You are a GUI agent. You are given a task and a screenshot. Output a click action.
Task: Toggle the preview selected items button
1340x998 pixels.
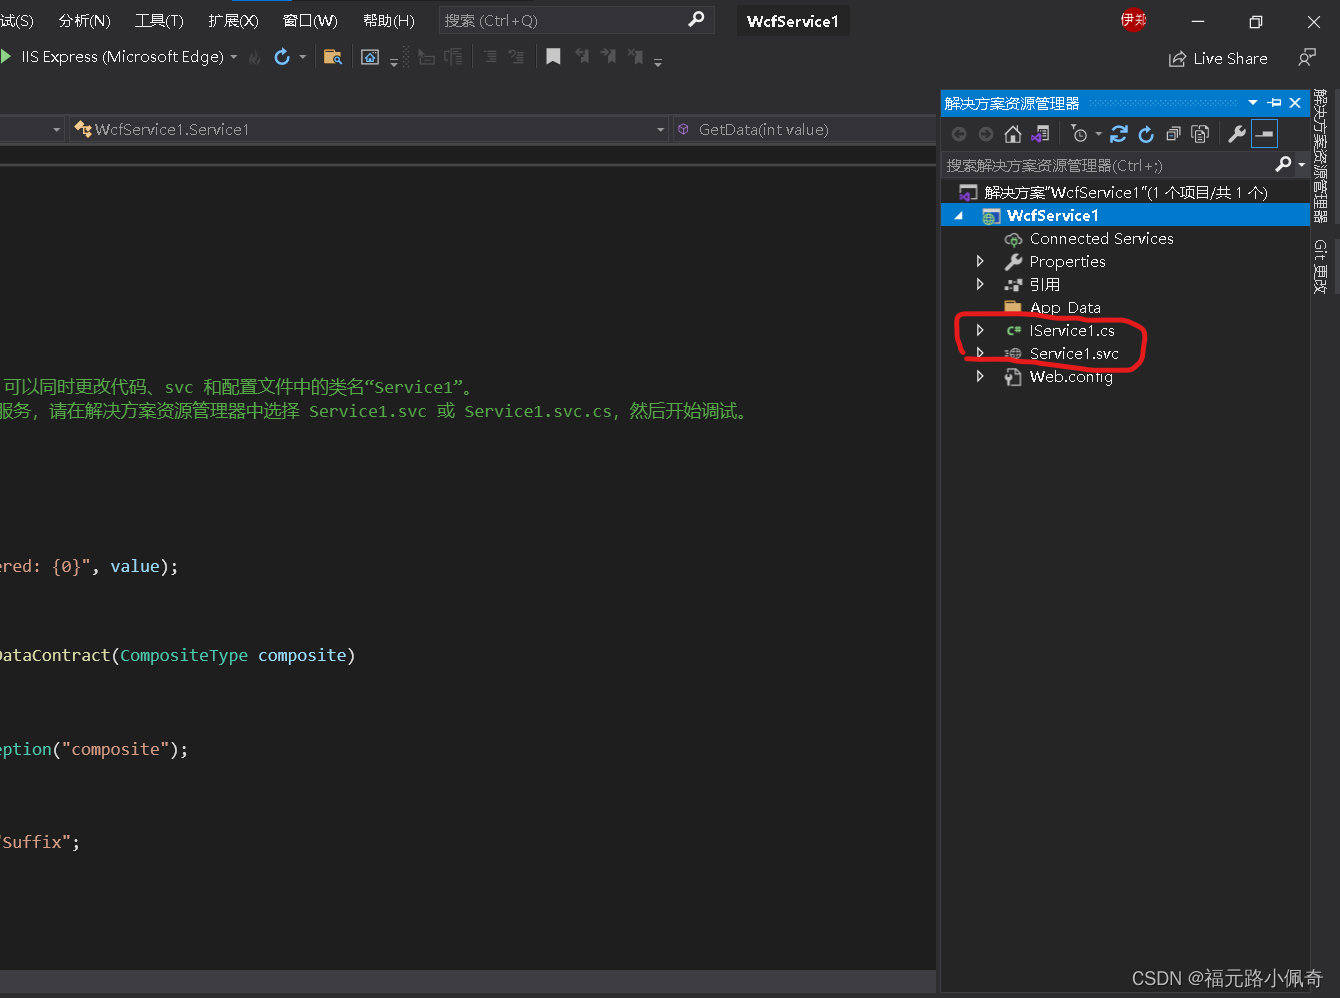pyautogui.click(x=1265, y=134)
